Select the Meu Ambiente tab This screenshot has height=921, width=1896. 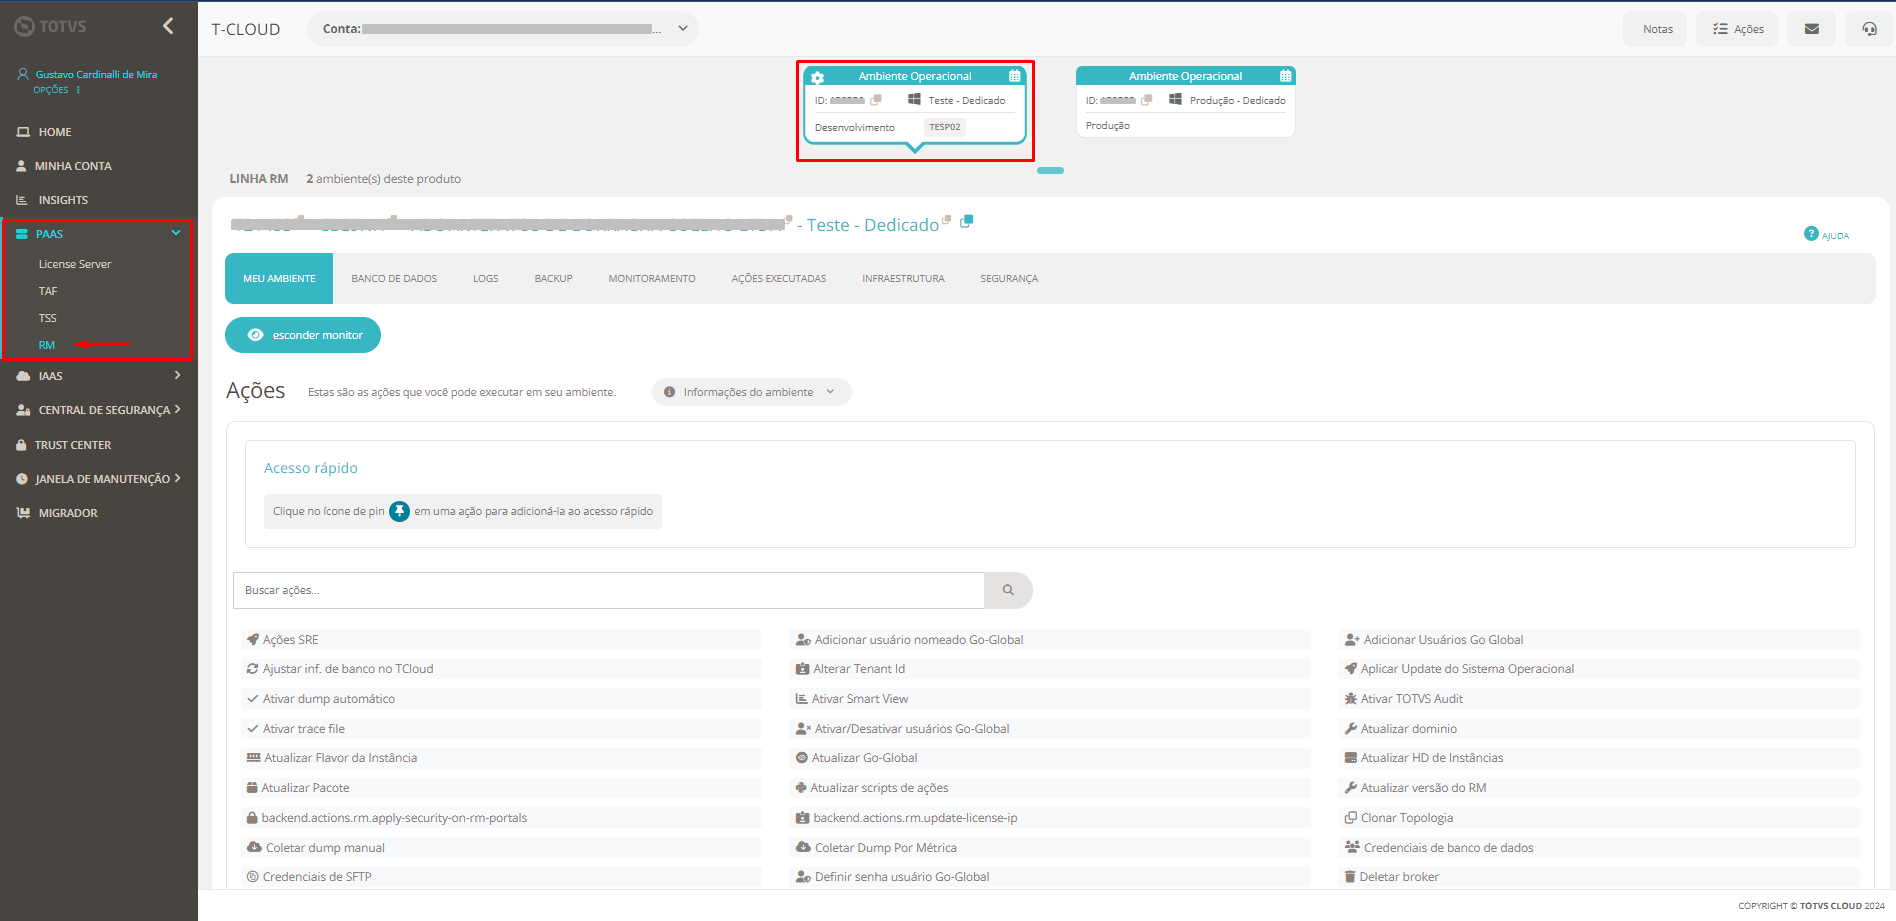coord(279,279)
